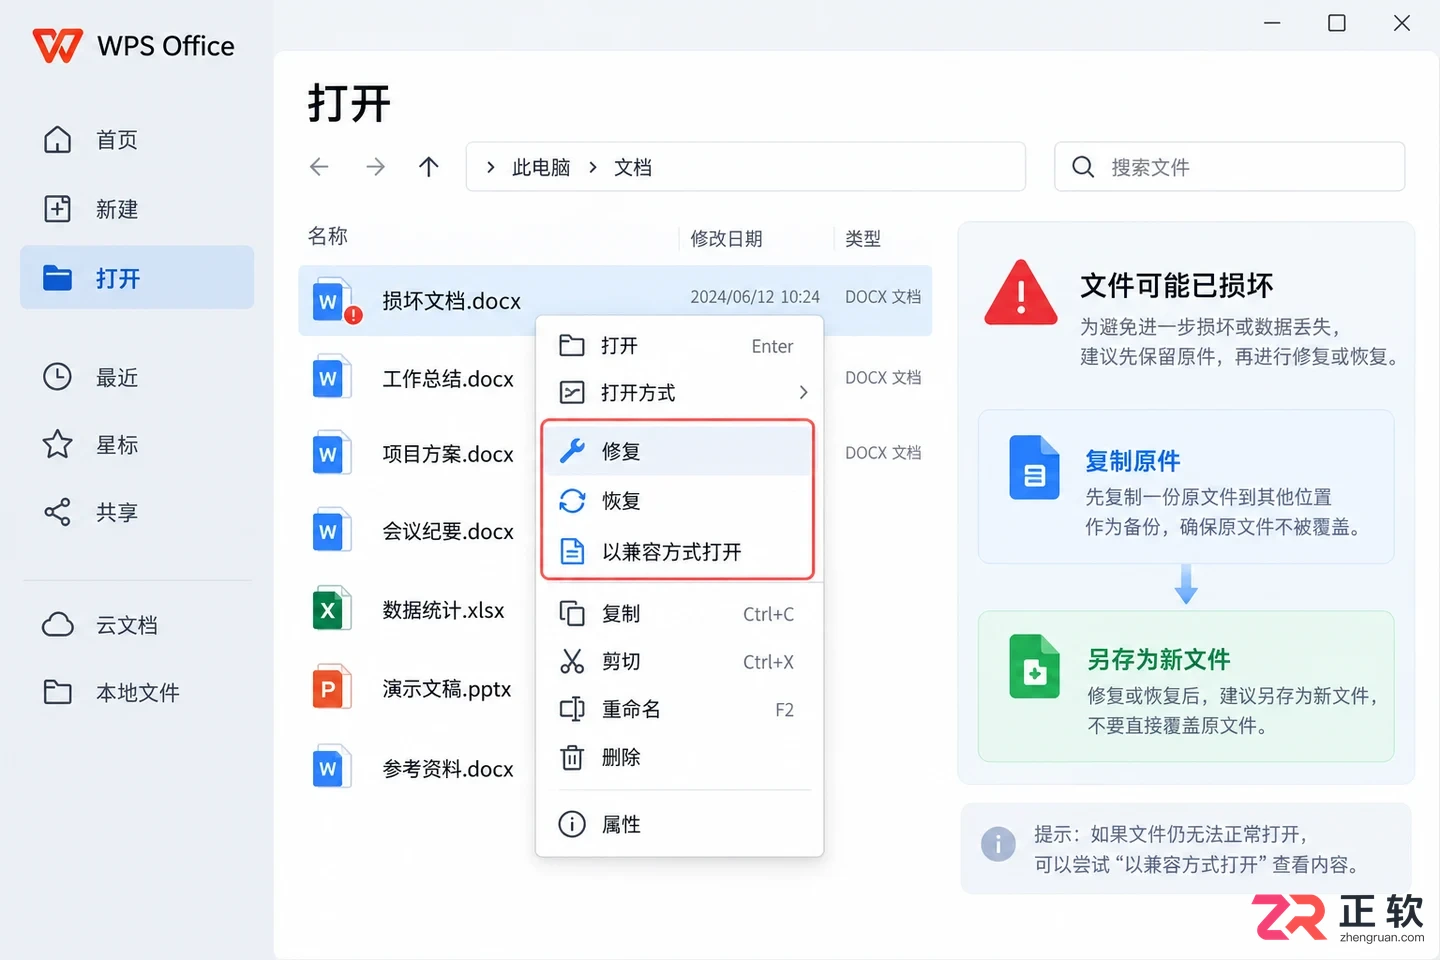This screenshot has height=960, width=1440.
Task: Click the 属性 info icon
Action: coord(572,824)
